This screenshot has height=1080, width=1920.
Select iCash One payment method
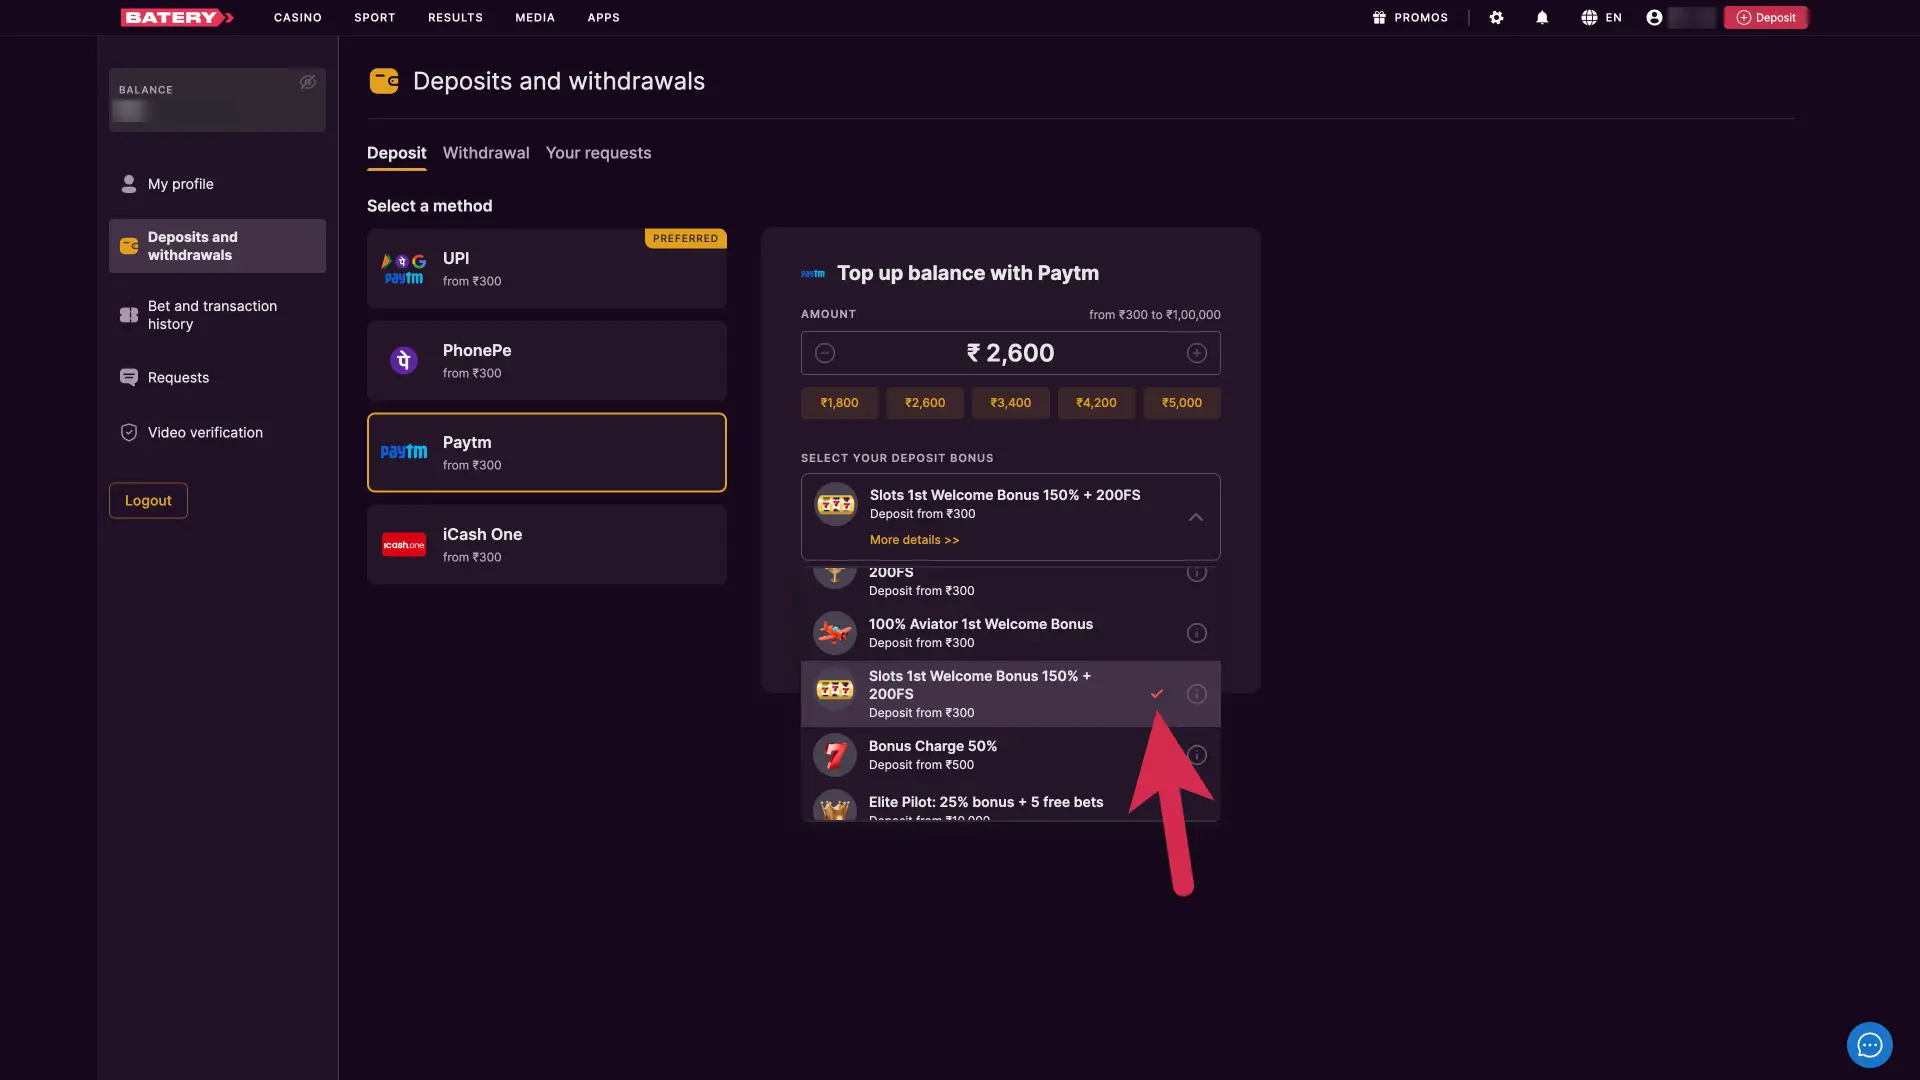(x=547, y=544)
